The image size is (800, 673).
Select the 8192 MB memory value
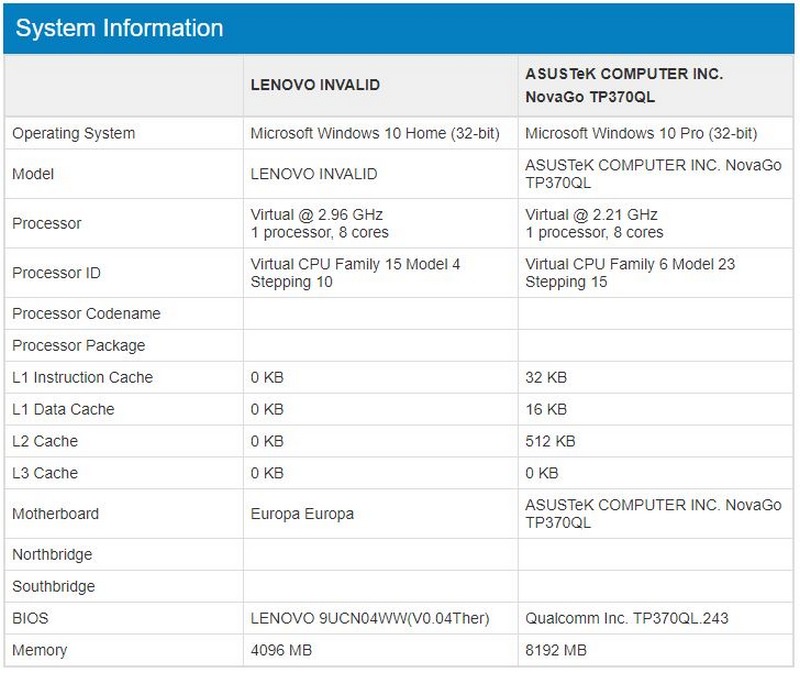click(556, 650)
